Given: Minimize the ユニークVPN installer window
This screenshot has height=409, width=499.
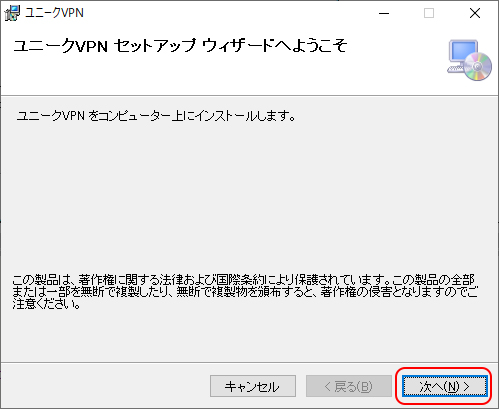Looking at the screenshot, I should 384,13.
